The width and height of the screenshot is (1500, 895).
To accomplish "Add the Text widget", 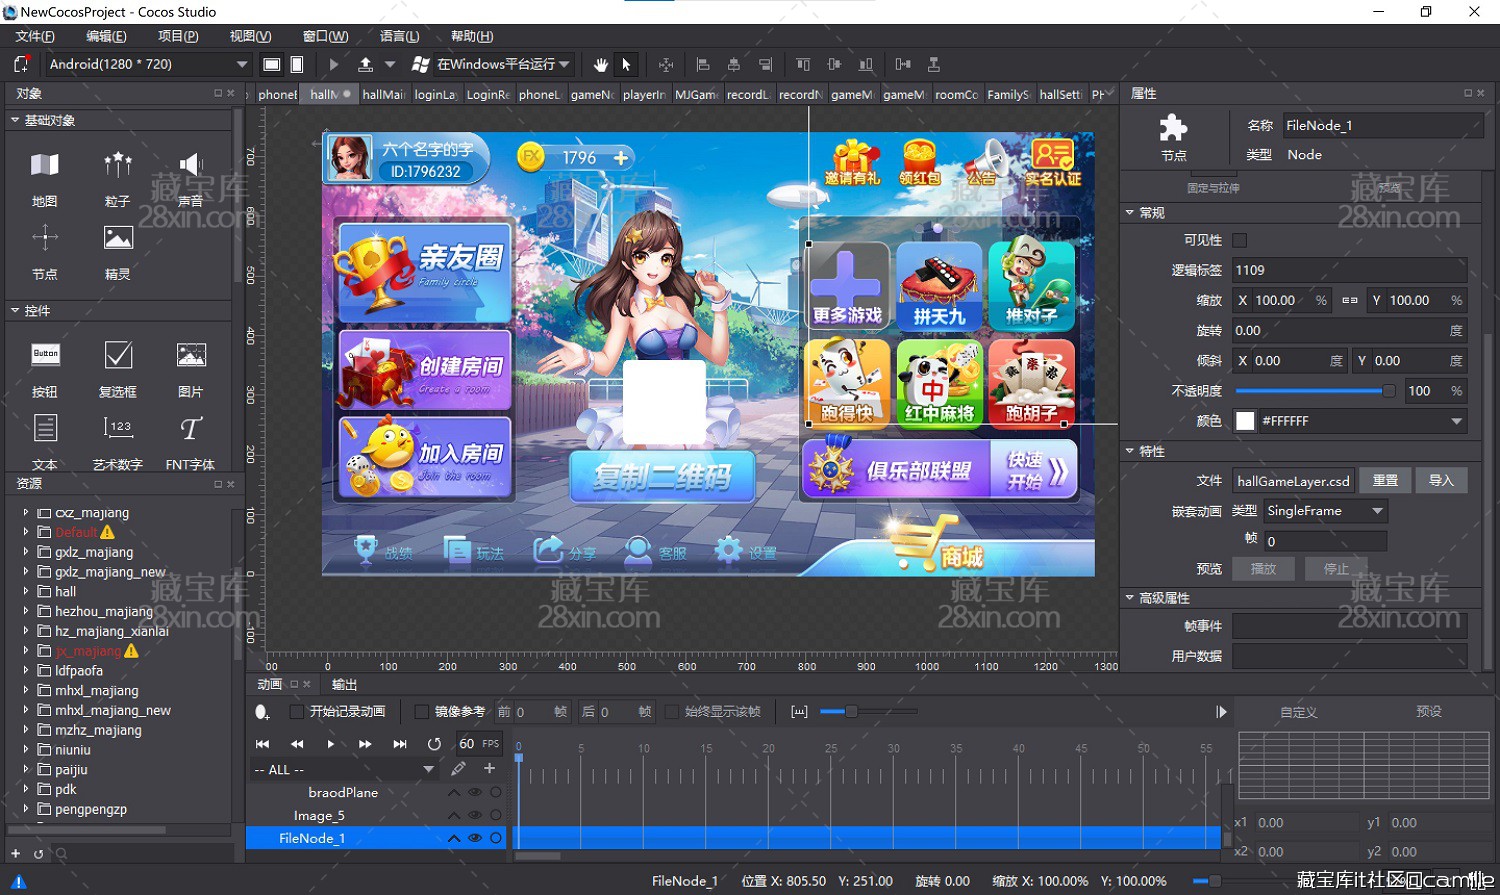I will [45, 441].
